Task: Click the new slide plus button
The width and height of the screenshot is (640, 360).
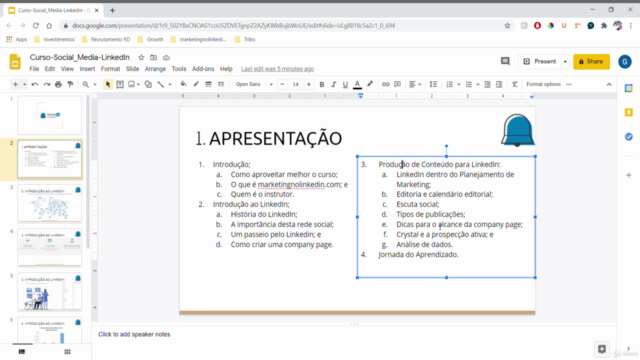Action: [x=15, y=84]
